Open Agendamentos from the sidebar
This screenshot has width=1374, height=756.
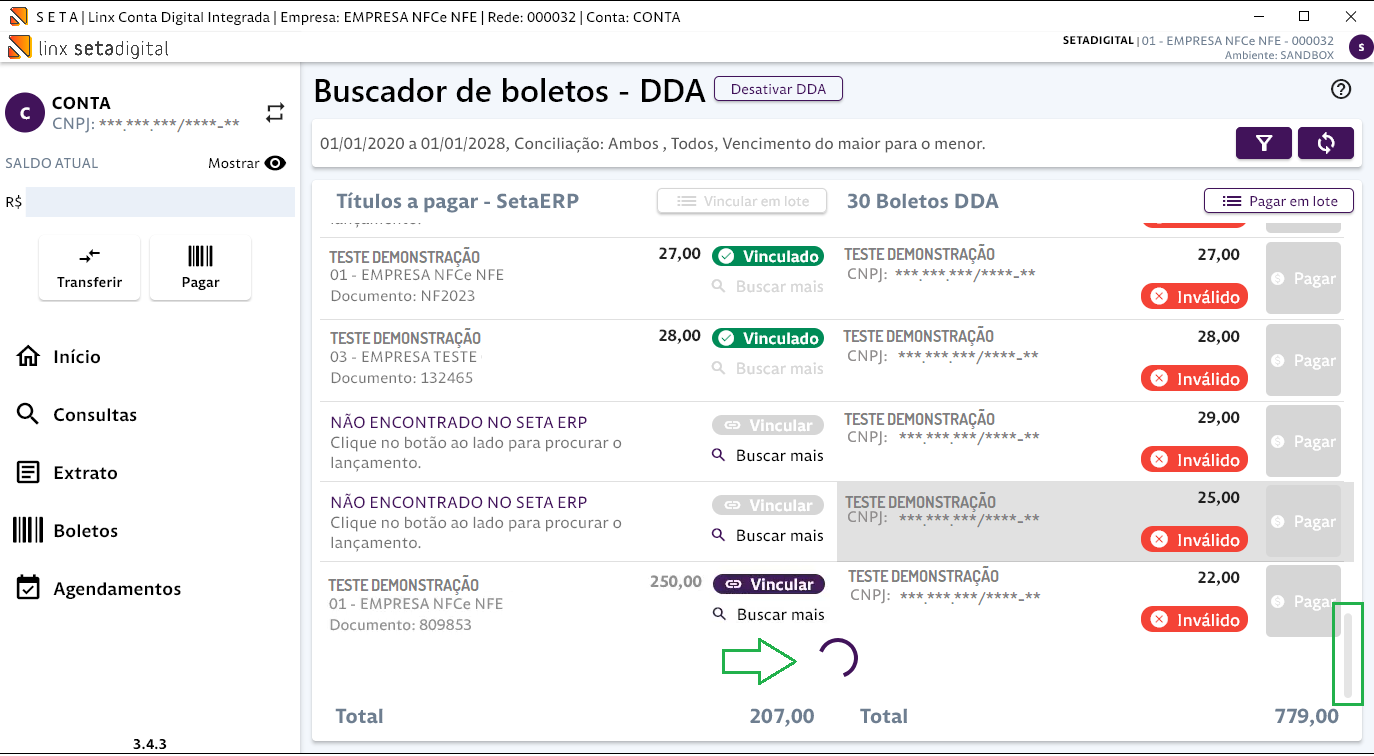tap(99, 589)
